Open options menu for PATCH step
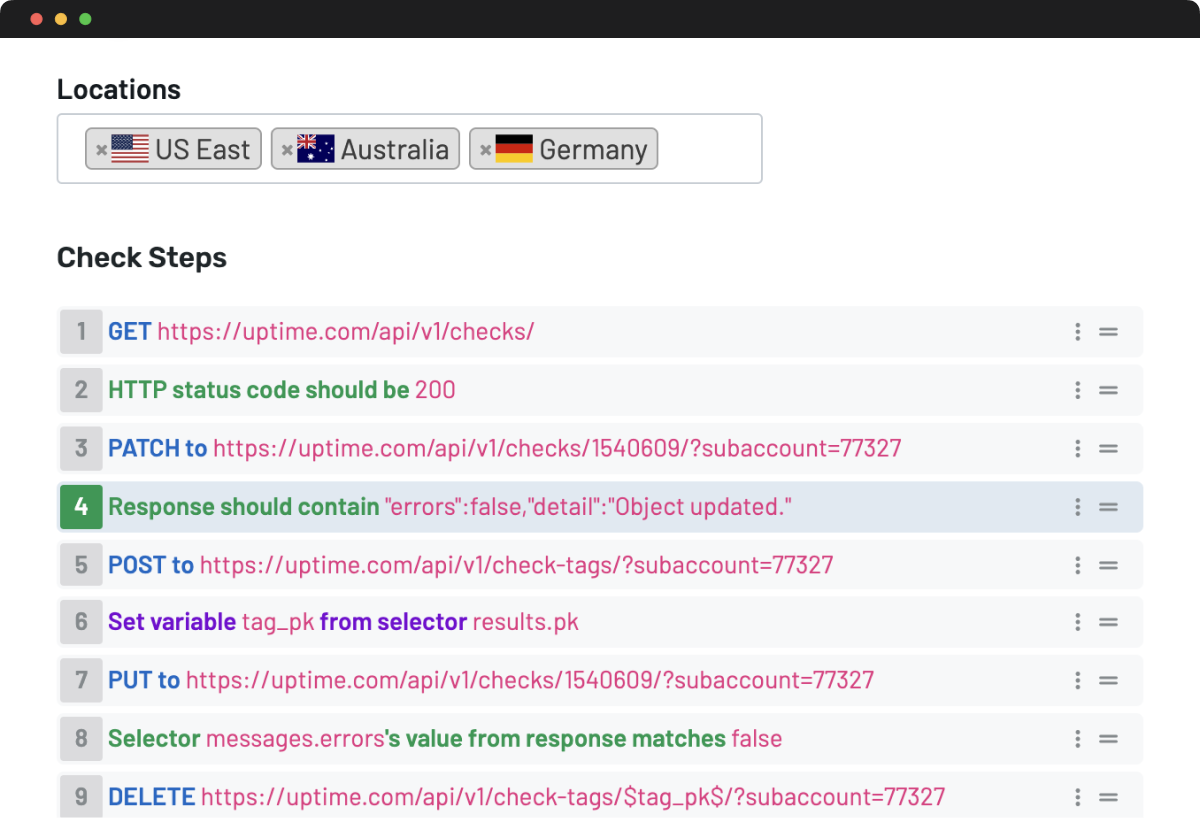Image resolution: width=1200 pixels, height=818 pixels. (1077, 448)
